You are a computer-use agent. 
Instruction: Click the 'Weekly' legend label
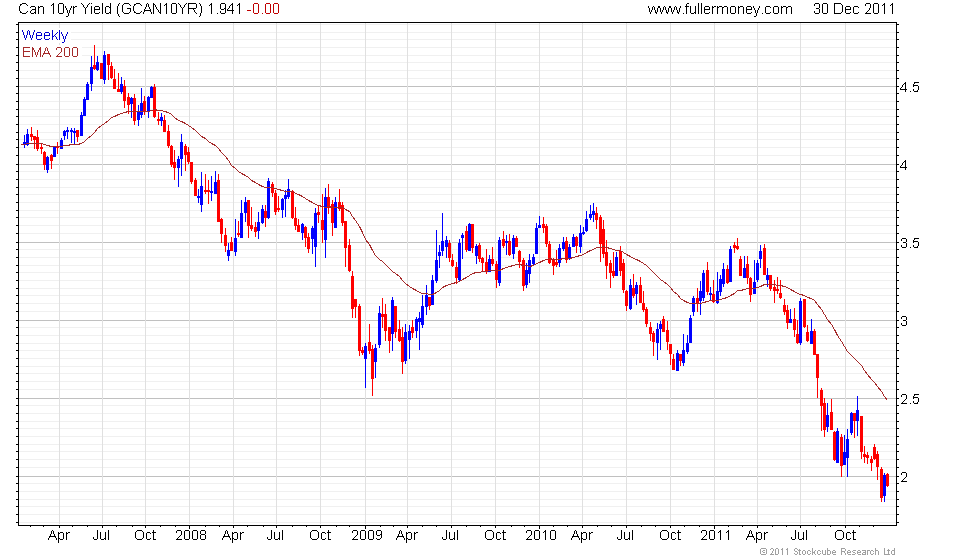(44, 36)
